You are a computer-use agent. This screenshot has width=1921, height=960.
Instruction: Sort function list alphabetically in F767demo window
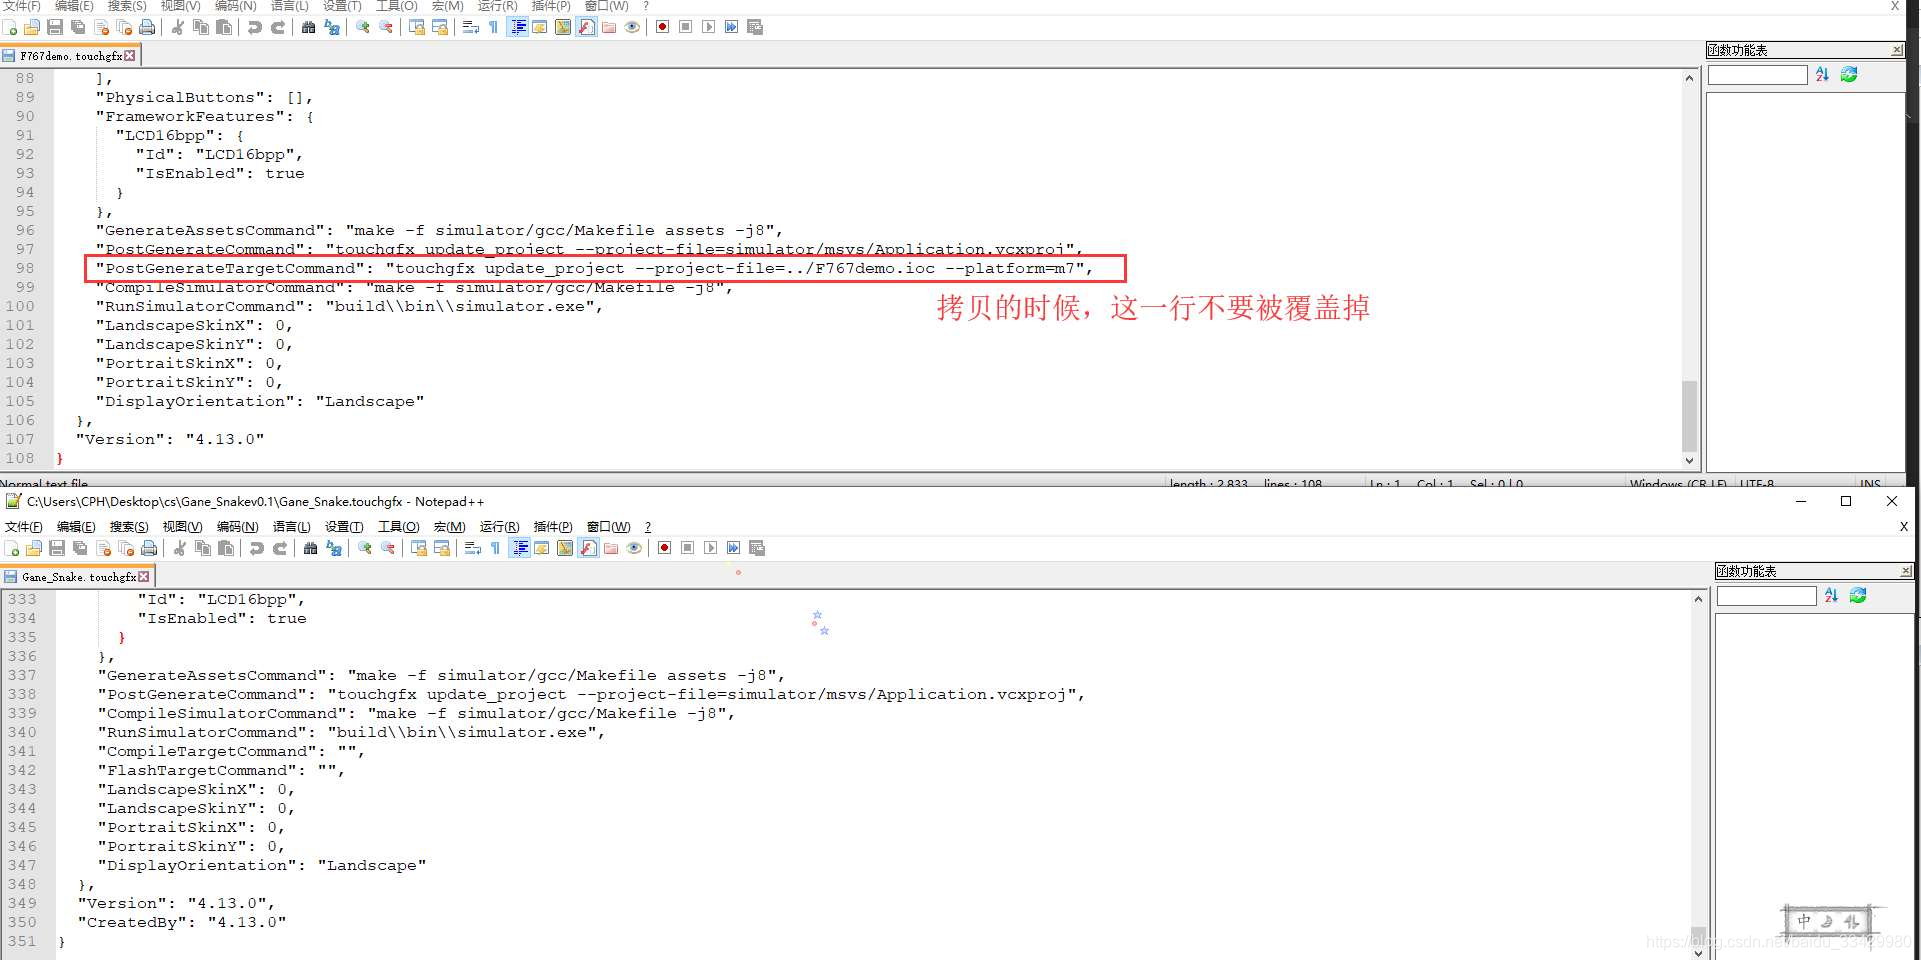click(1822, 74)
